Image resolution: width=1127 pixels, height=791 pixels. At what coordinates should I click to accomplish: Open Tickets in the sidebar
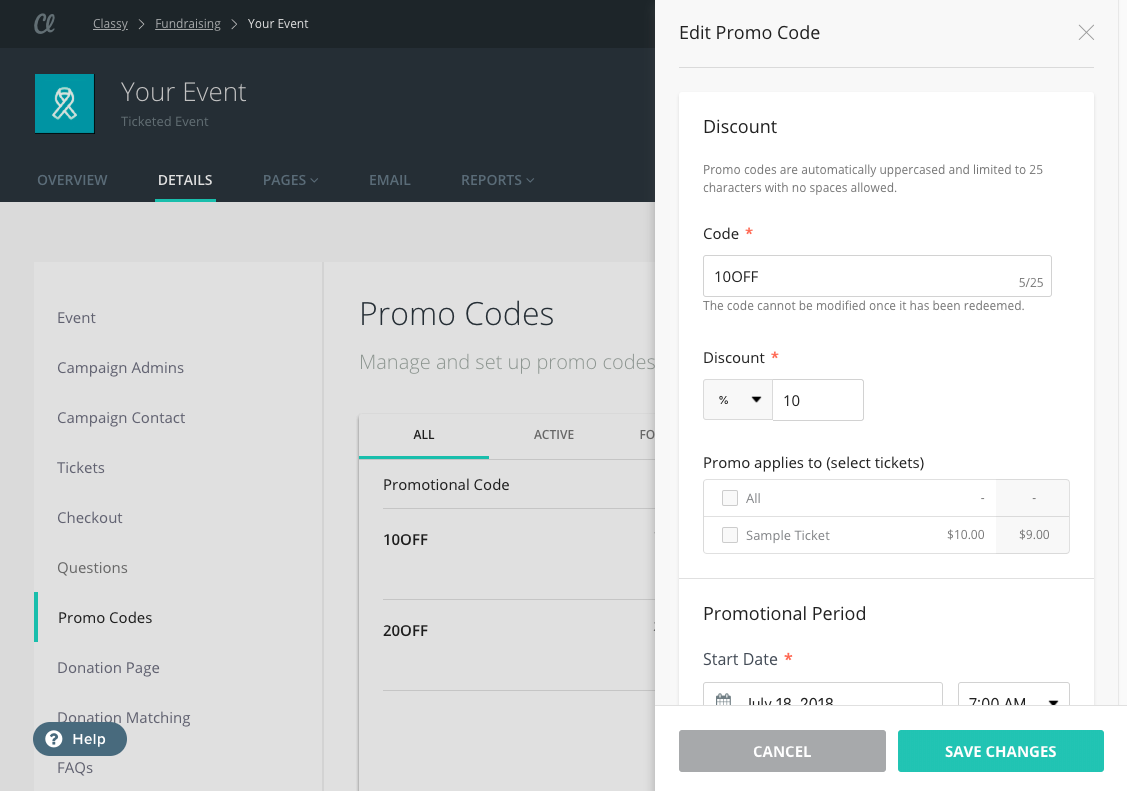coord(81,468)
